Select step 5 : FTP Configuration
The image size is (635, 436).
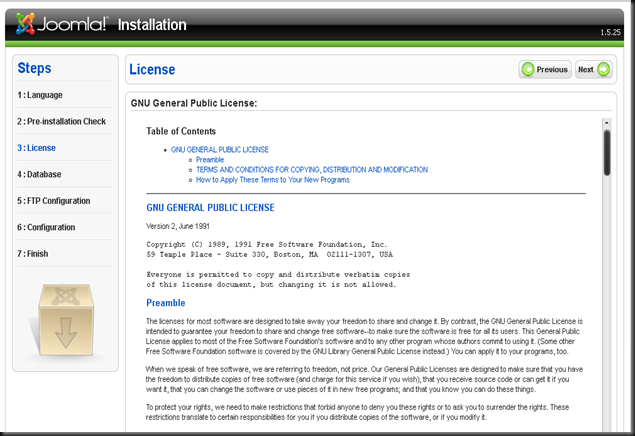pos(53,201)
